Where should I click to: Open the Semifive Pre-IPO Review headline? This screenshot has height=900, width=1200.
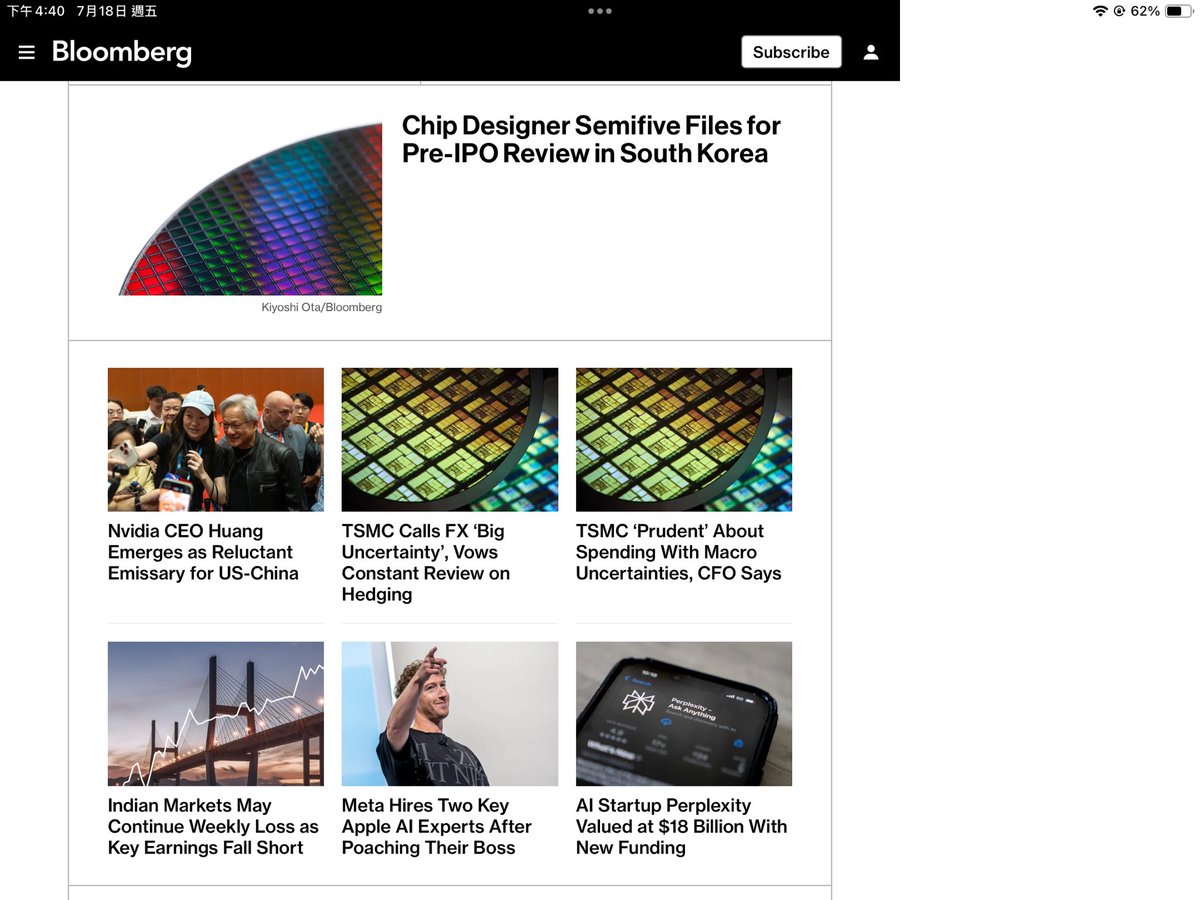click(591, 139)
